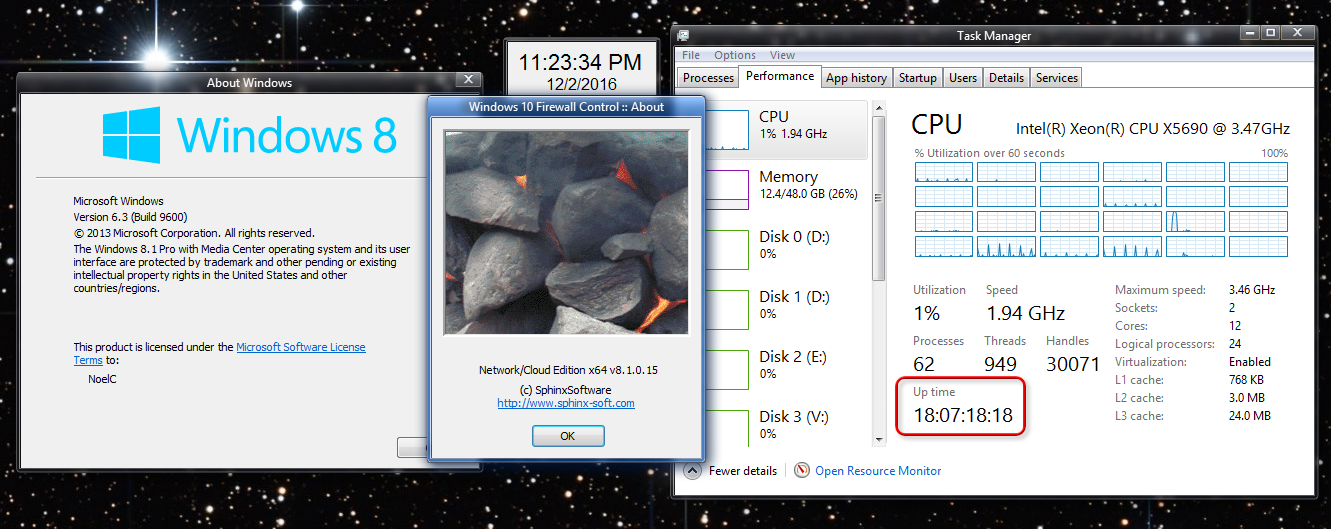This screenshot has height=529, width=1331.
Task: Click the Maximum speed 3.46 GHz value
Action: (x=1252, y=290)
